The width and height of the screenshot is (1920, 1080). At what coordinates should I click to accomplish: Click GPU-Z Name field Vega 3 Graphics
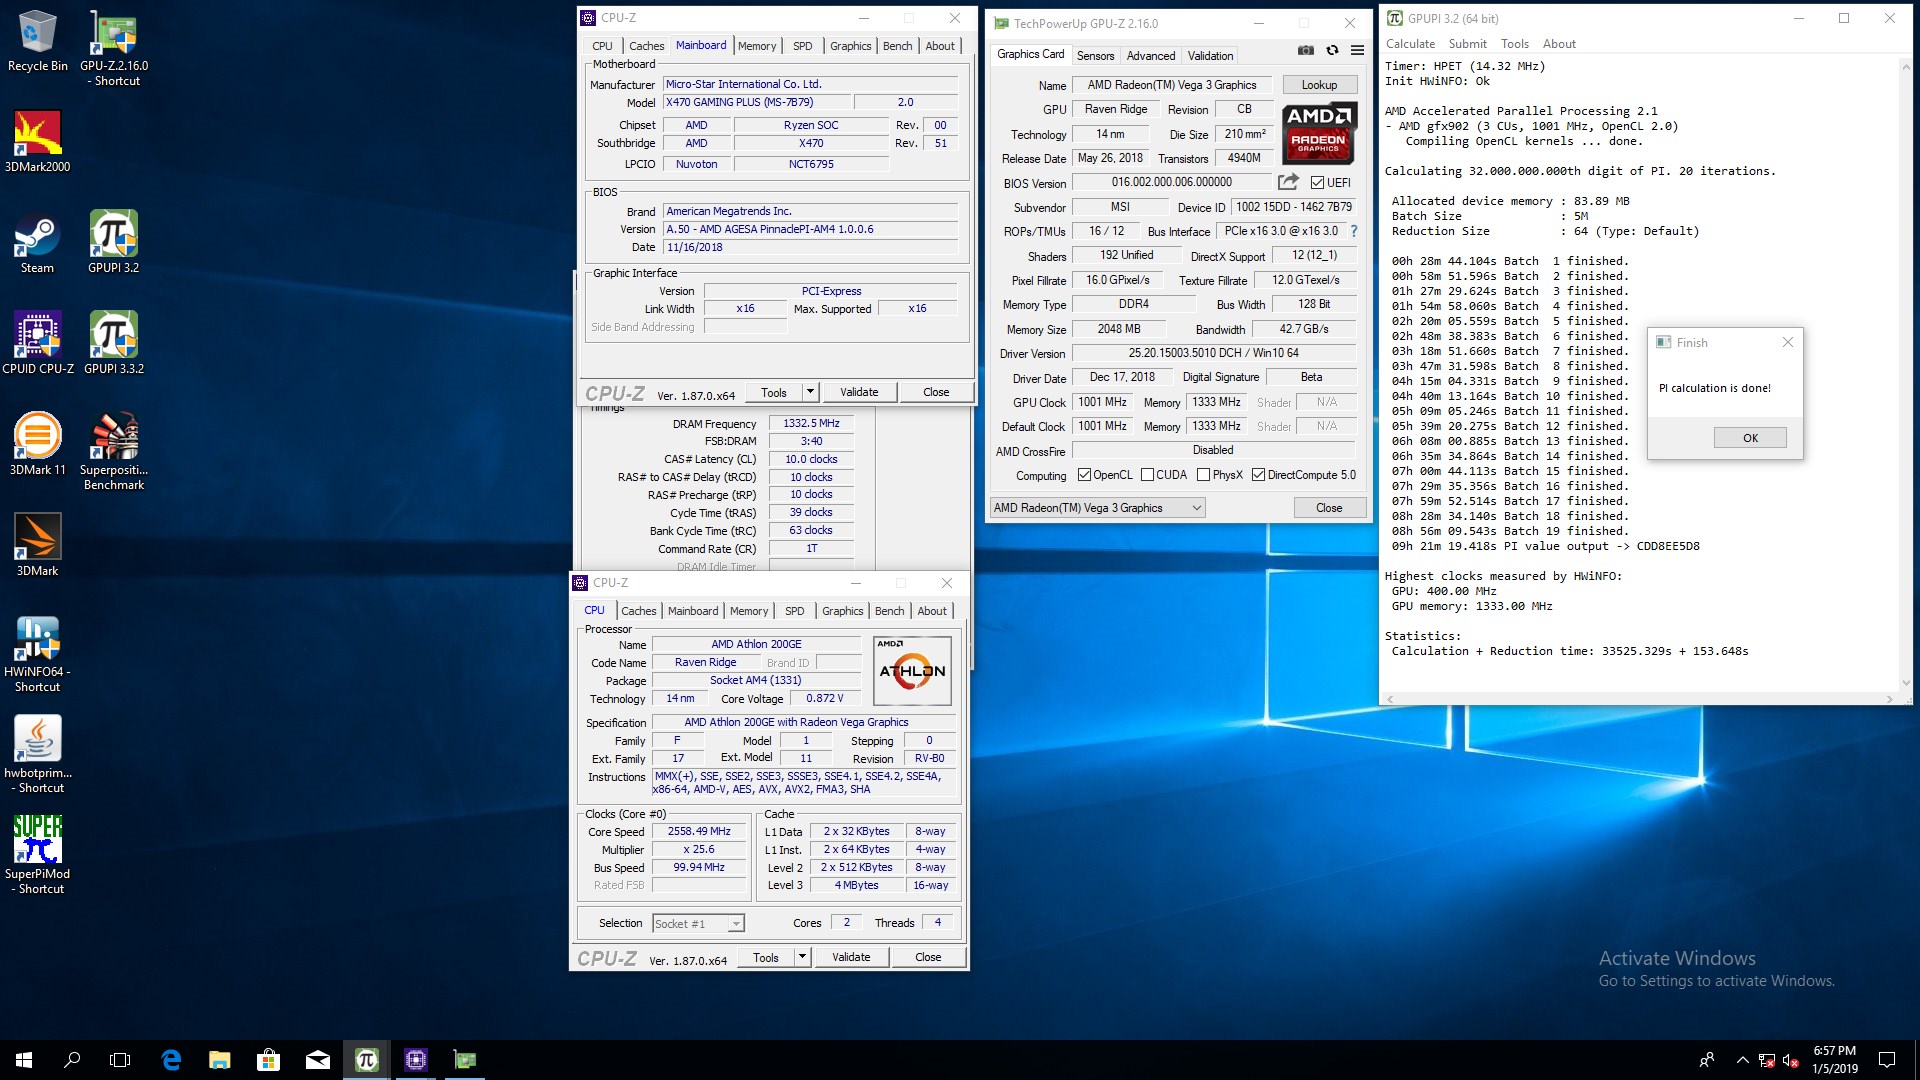pos(1172,85)
